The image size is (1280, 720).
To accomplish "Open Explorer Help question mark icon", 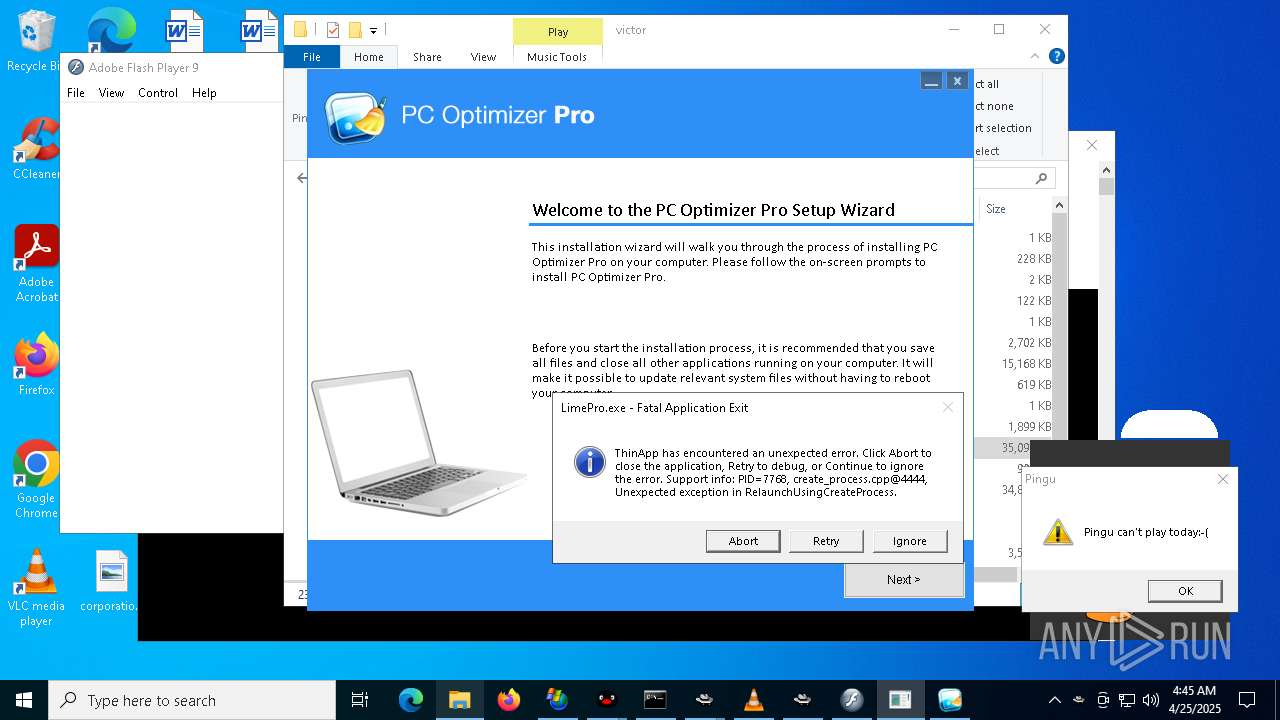I will [1056, 57].
